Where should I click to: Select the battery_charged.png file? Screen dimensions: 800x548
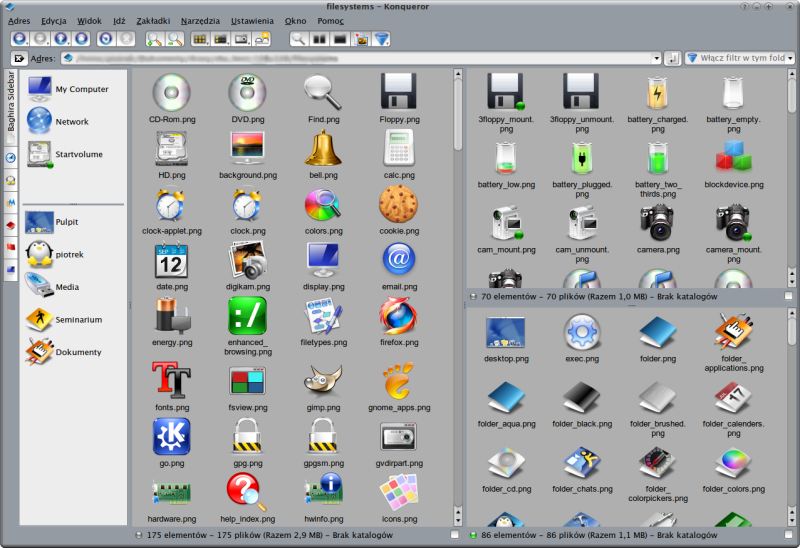pyautogui.click(x=658, y=104)
